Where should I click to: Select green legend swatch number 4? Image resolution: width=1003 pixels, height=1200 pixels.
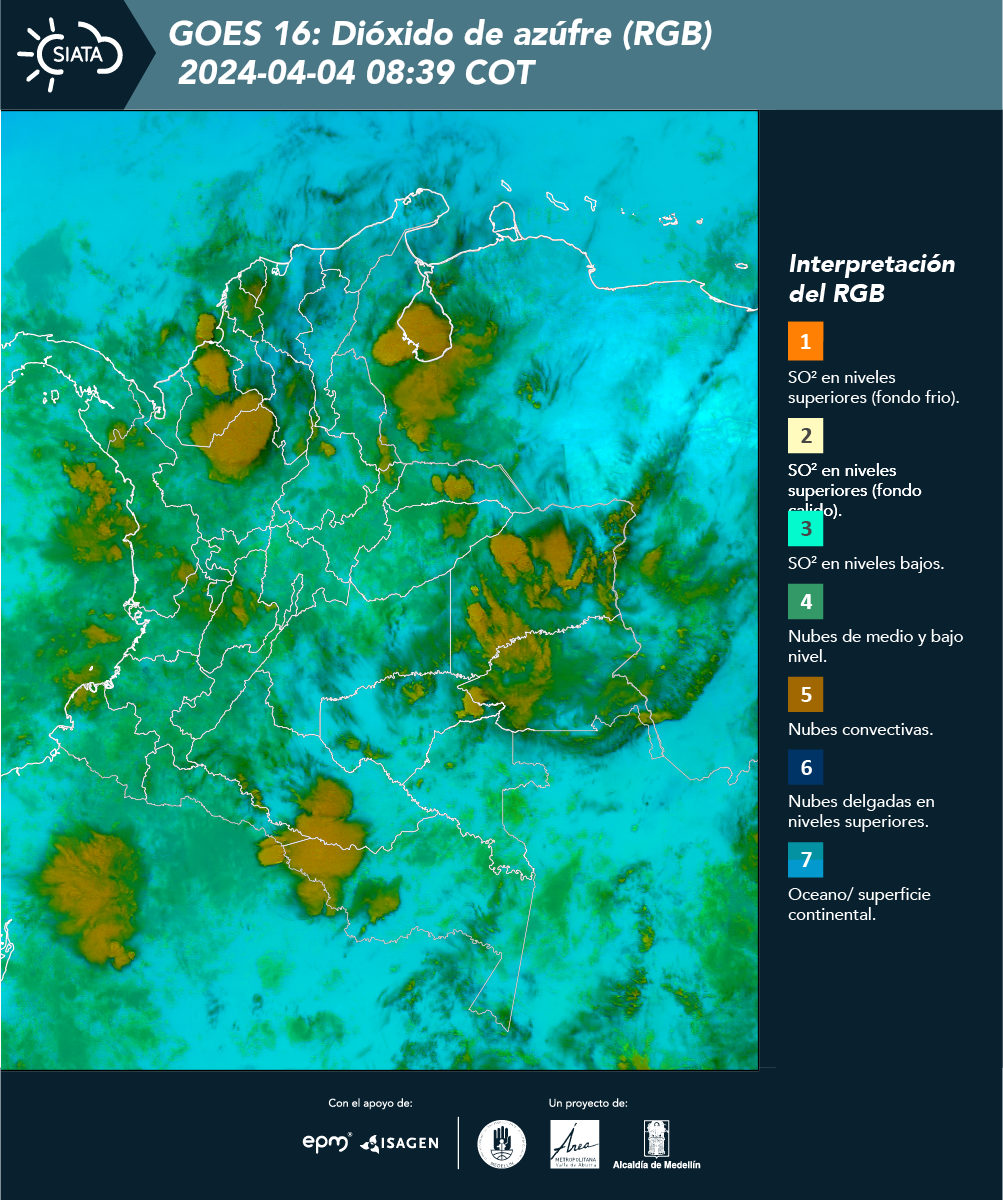pos(805,601)
